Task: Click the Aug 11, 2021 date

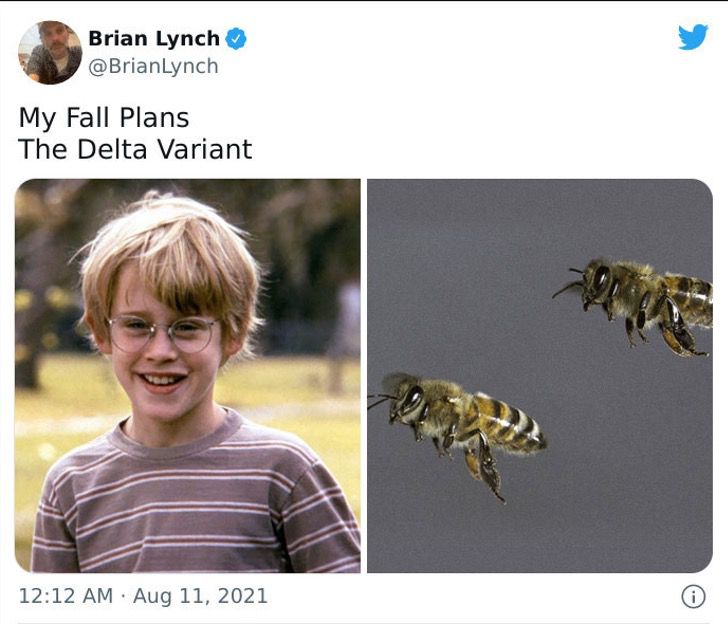Action: pos(200,596)
